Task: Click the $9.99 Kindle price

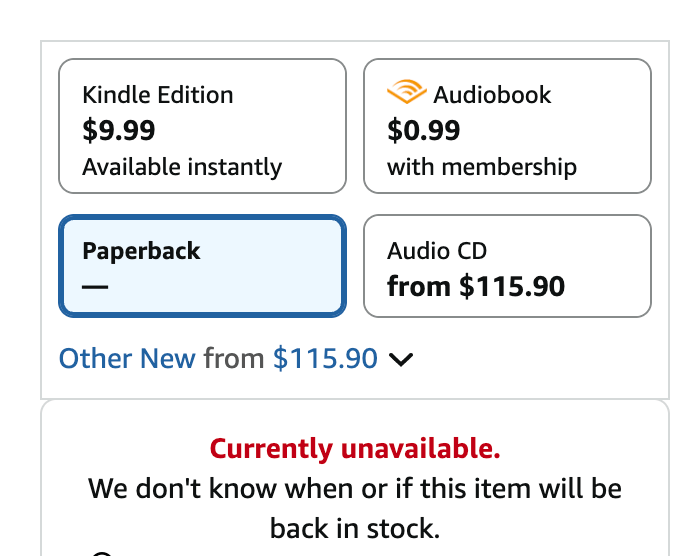Action: [119, 130]
